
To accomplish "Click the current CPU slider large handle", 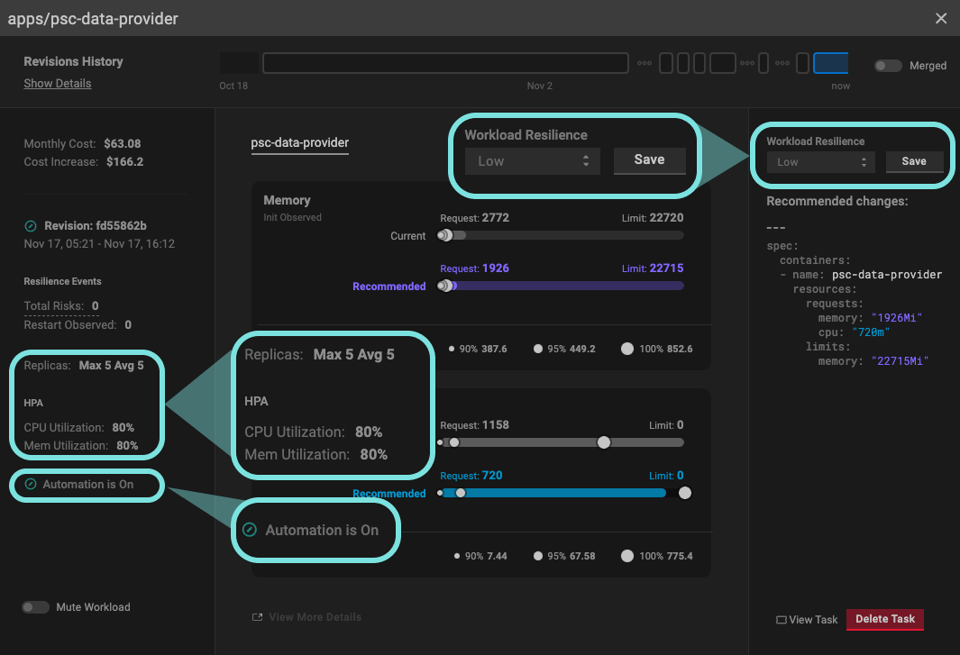I will [604, 443].
